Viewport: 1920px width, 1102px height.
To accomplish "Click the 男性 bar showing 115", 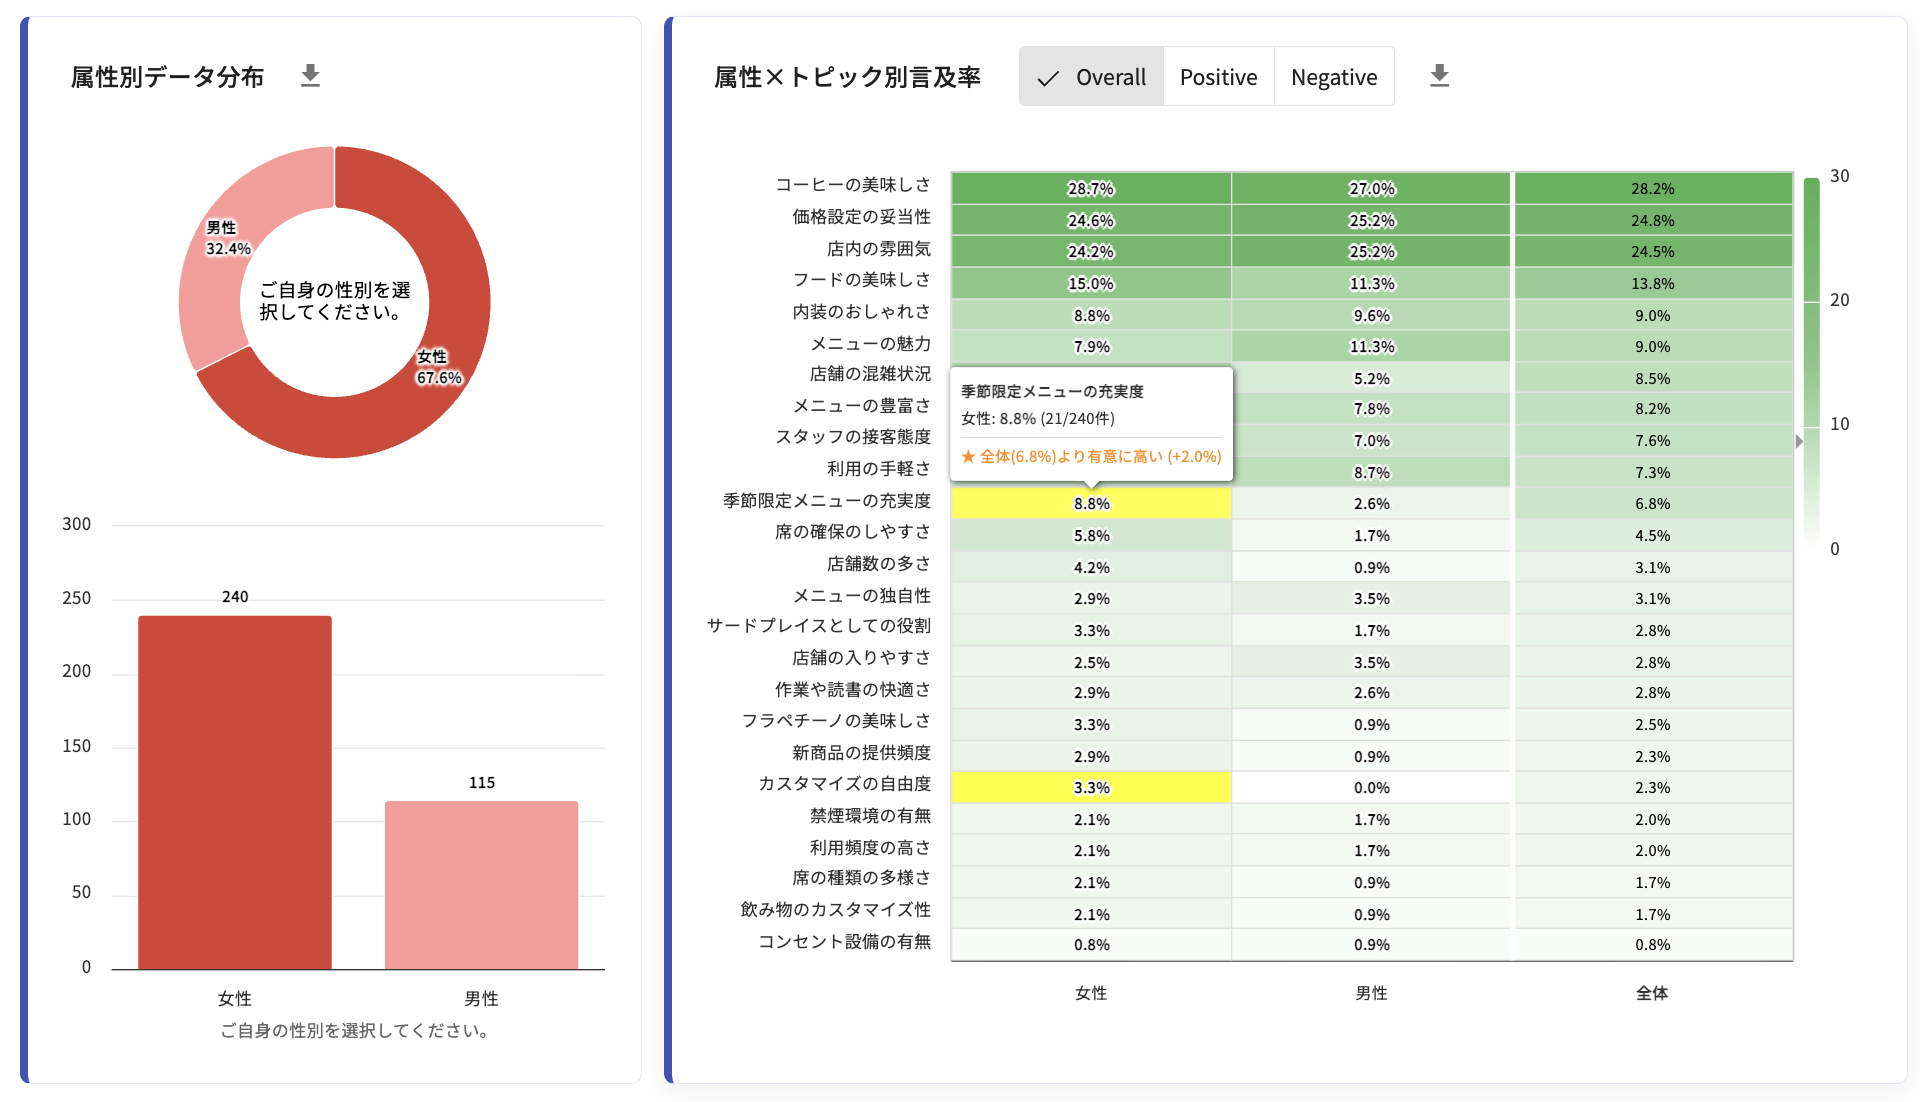I will (x=481, y=884).
